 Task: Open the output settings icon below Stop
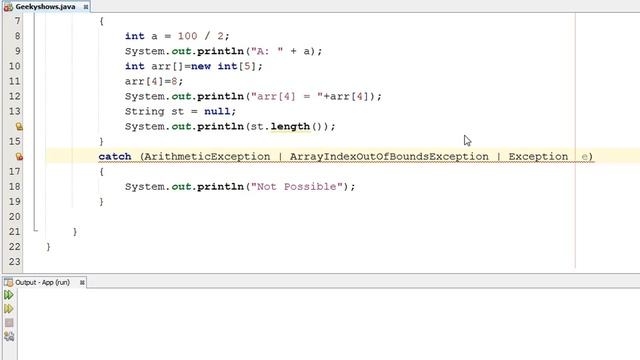point(9,336)
